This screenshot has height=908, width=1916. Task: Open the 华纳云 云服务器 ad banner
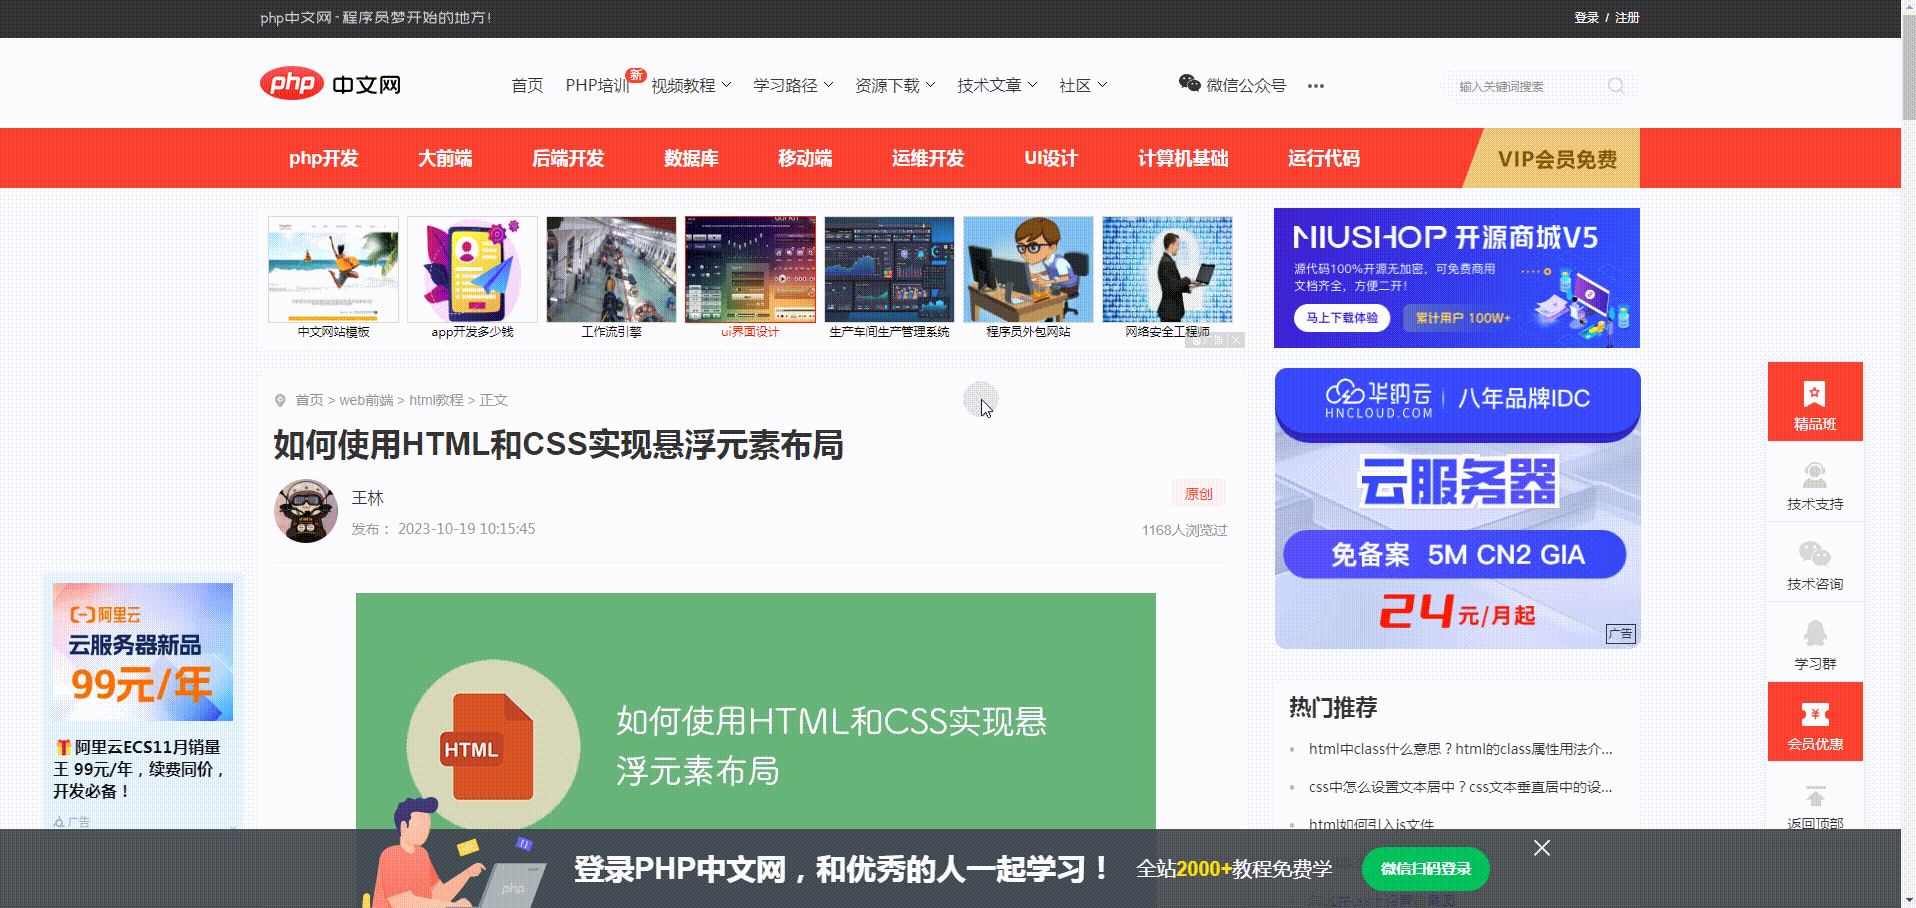1458,508
